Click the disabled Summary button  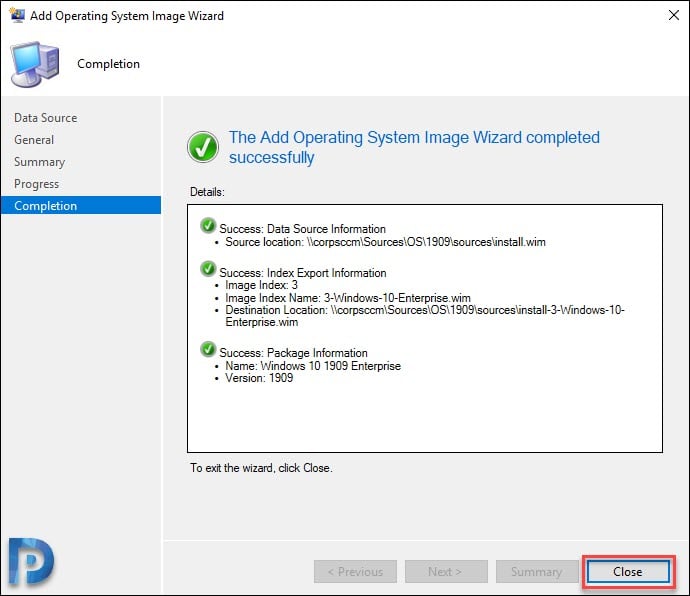[536, 571]
